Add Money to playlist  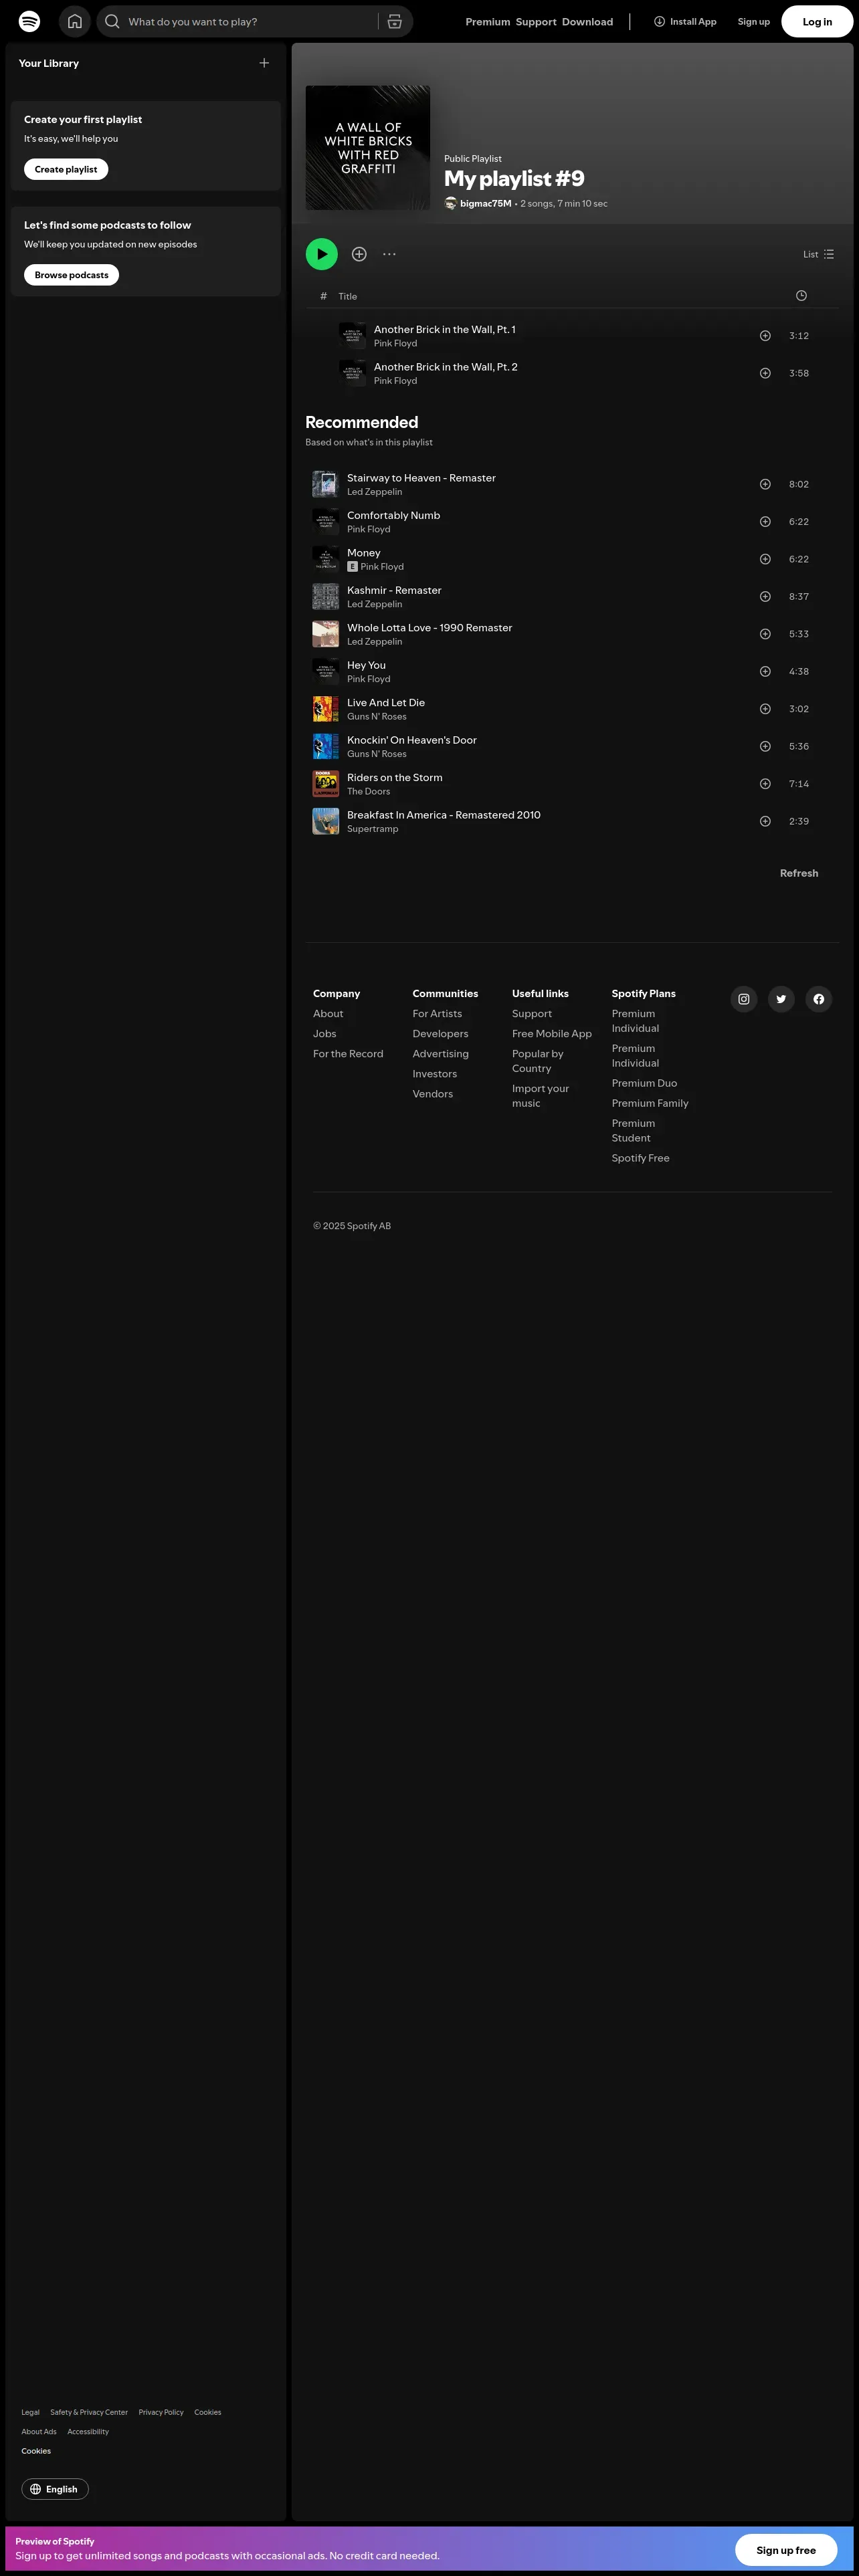[765, 559]
